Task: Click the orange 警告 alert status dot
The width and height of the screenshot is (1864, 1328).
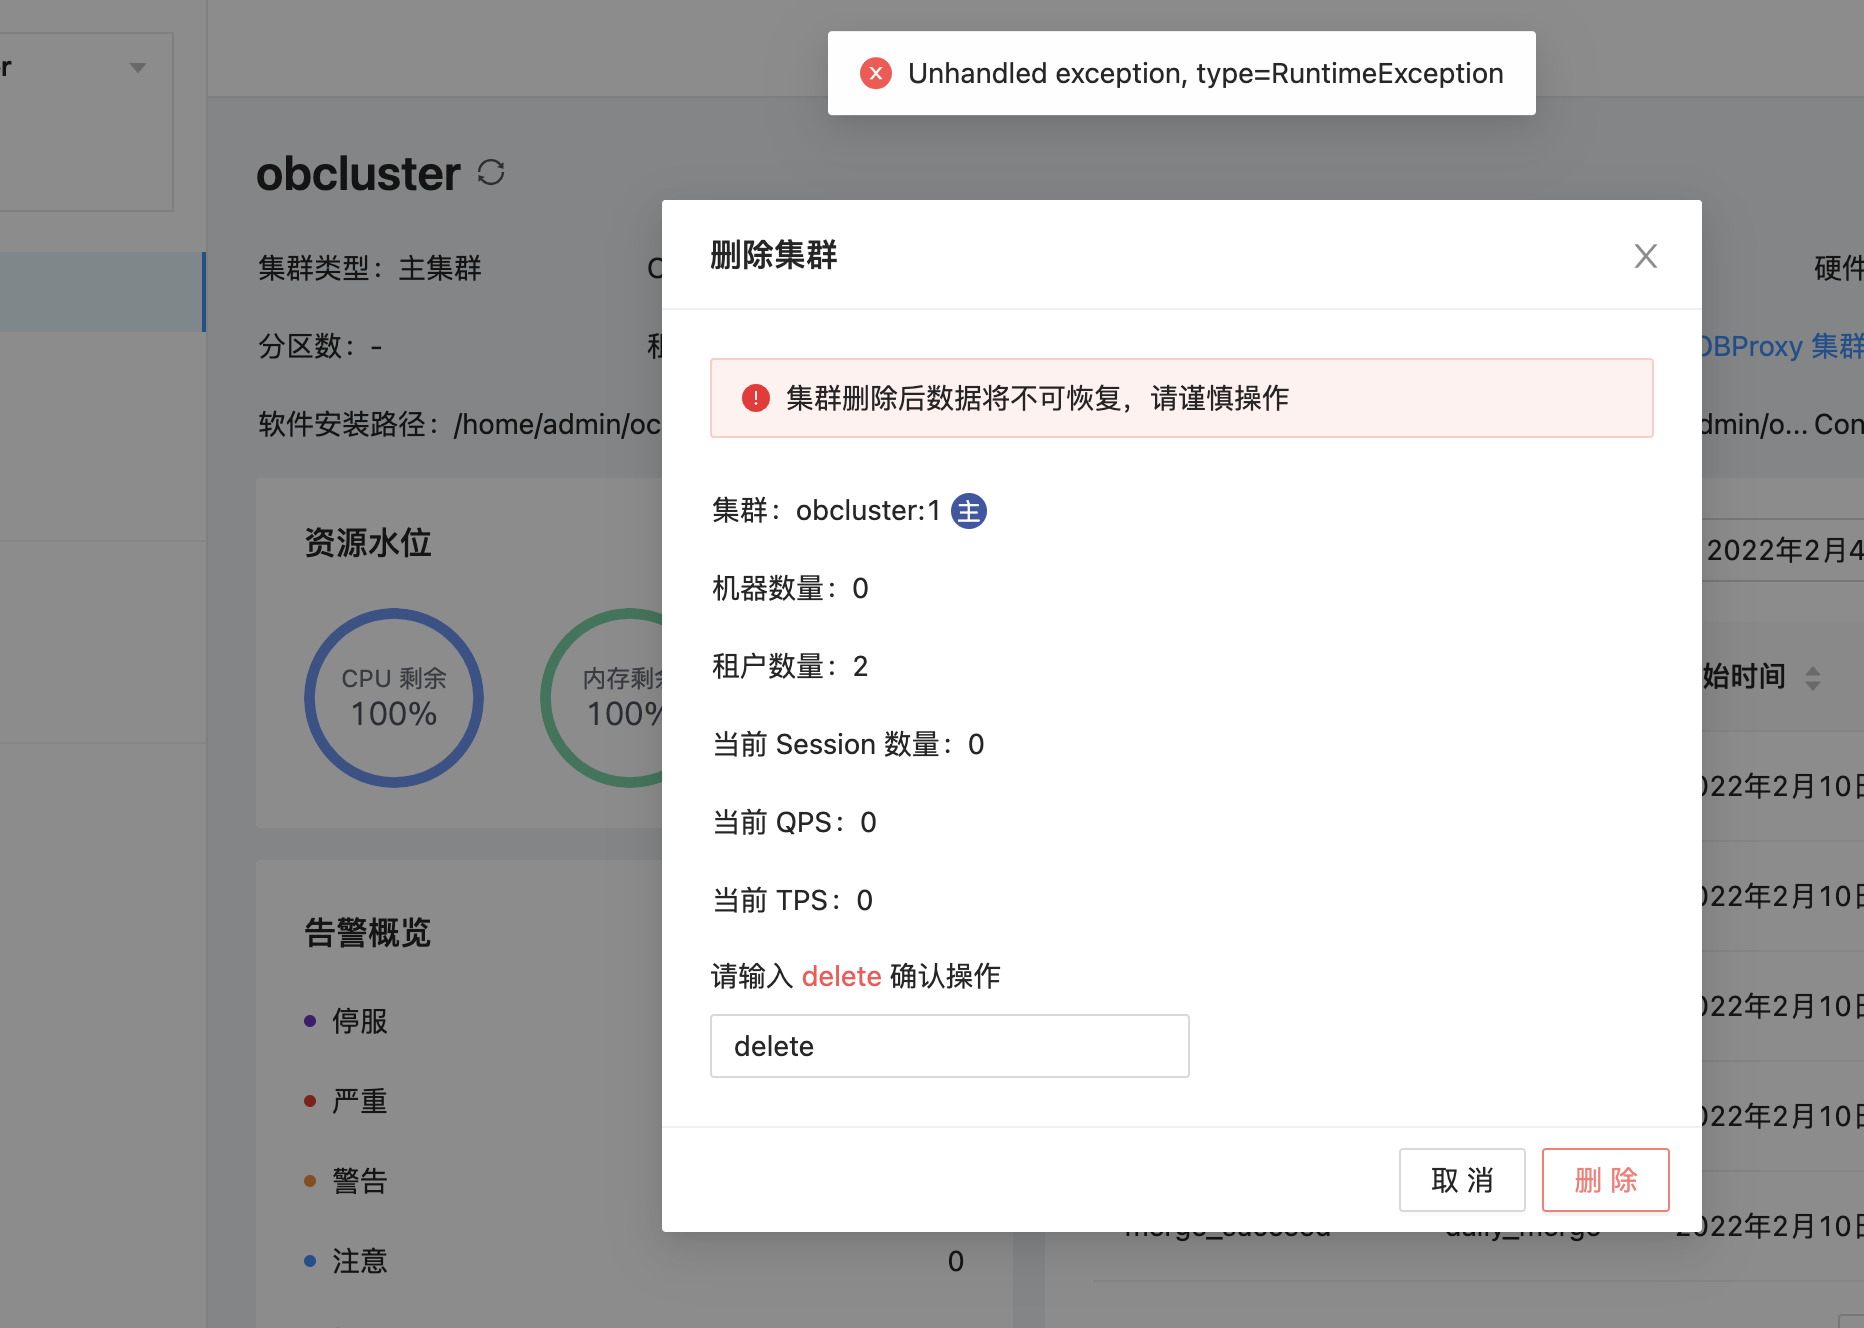Action: (309, 1180)
